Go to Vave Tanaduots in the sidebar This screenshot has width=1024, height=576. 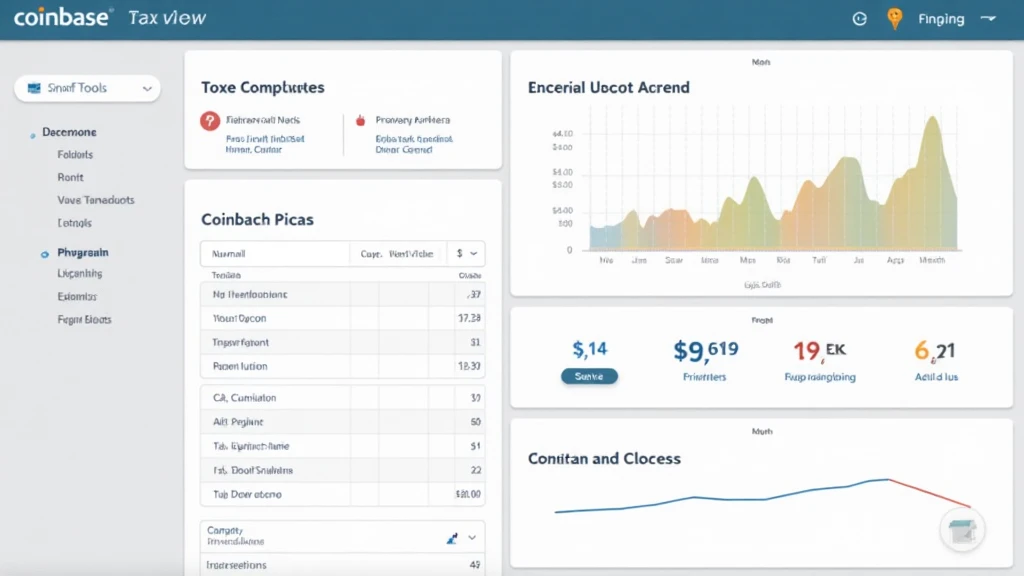coord(96,200)
